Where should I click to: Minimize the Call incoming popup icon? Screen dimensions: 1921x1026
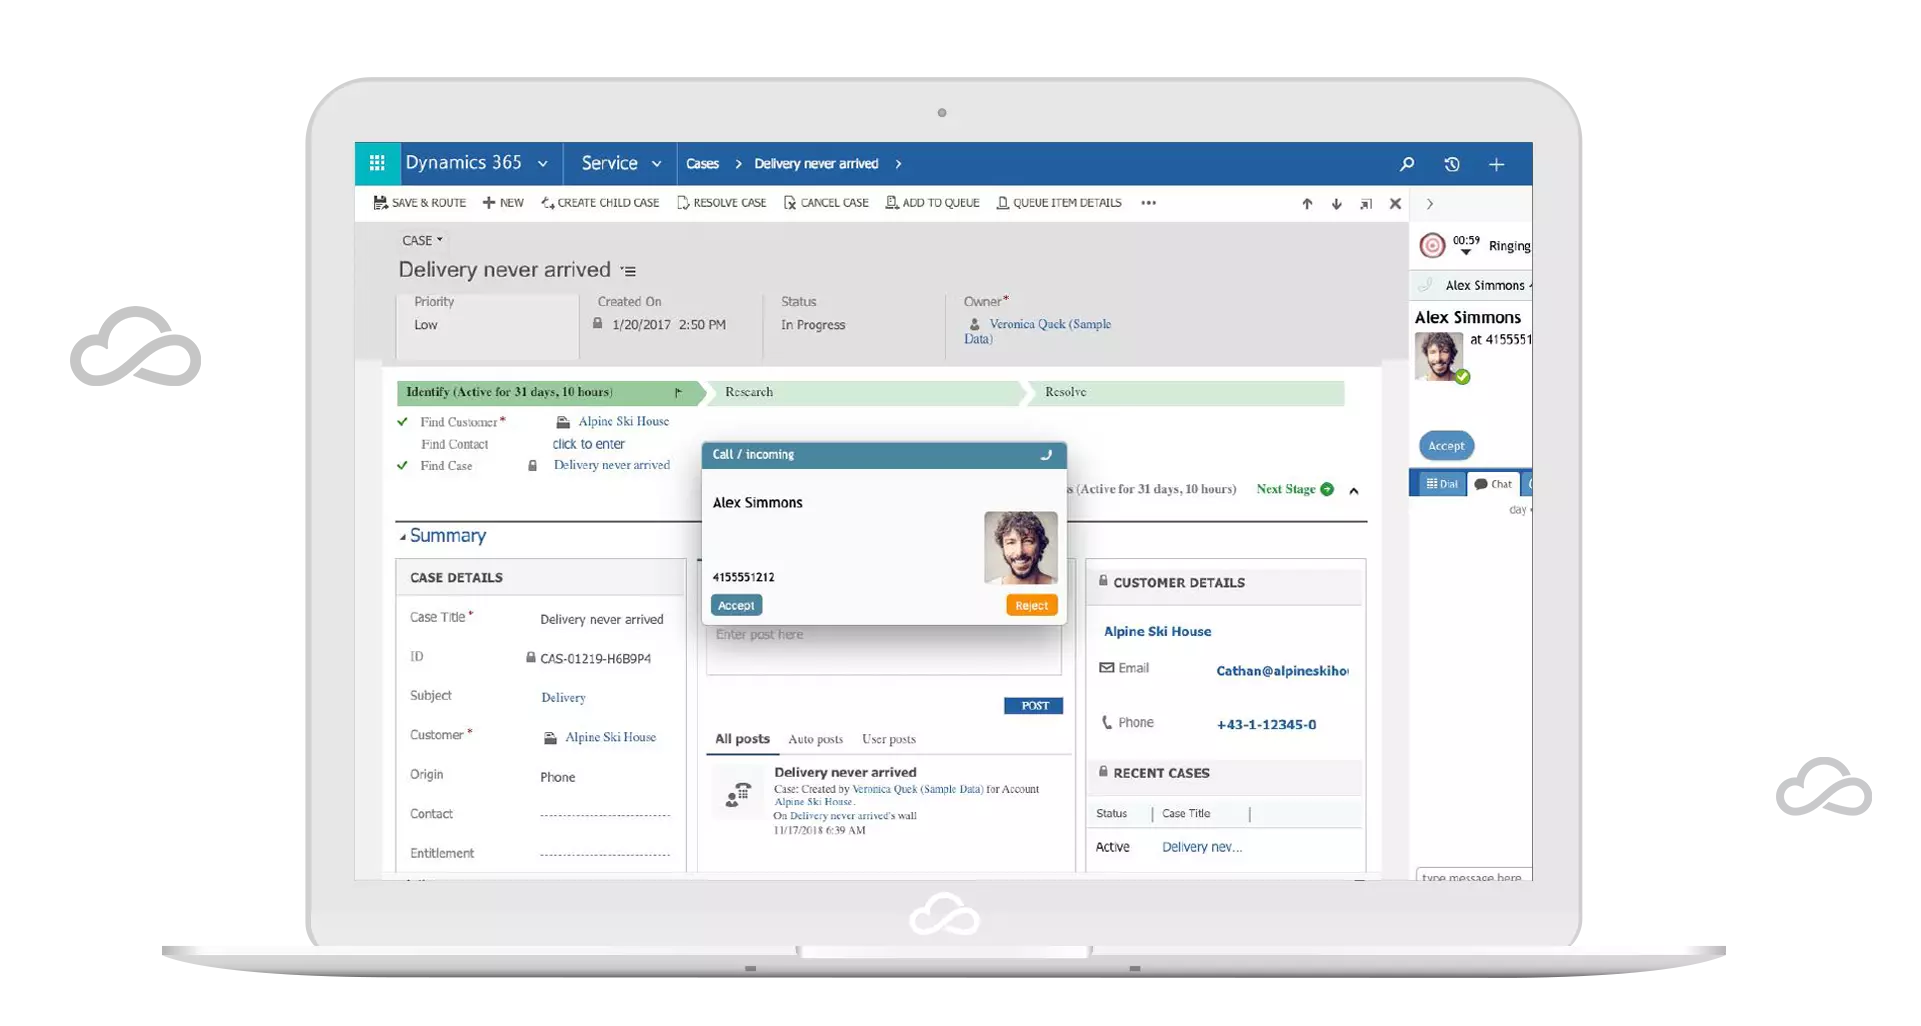(1047, 455)
